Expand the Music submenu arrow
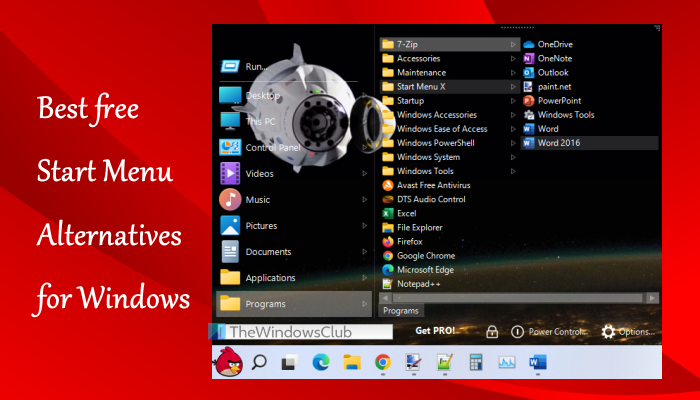The width and height of the screenshot is (700, 400). (x=364, y=200)
